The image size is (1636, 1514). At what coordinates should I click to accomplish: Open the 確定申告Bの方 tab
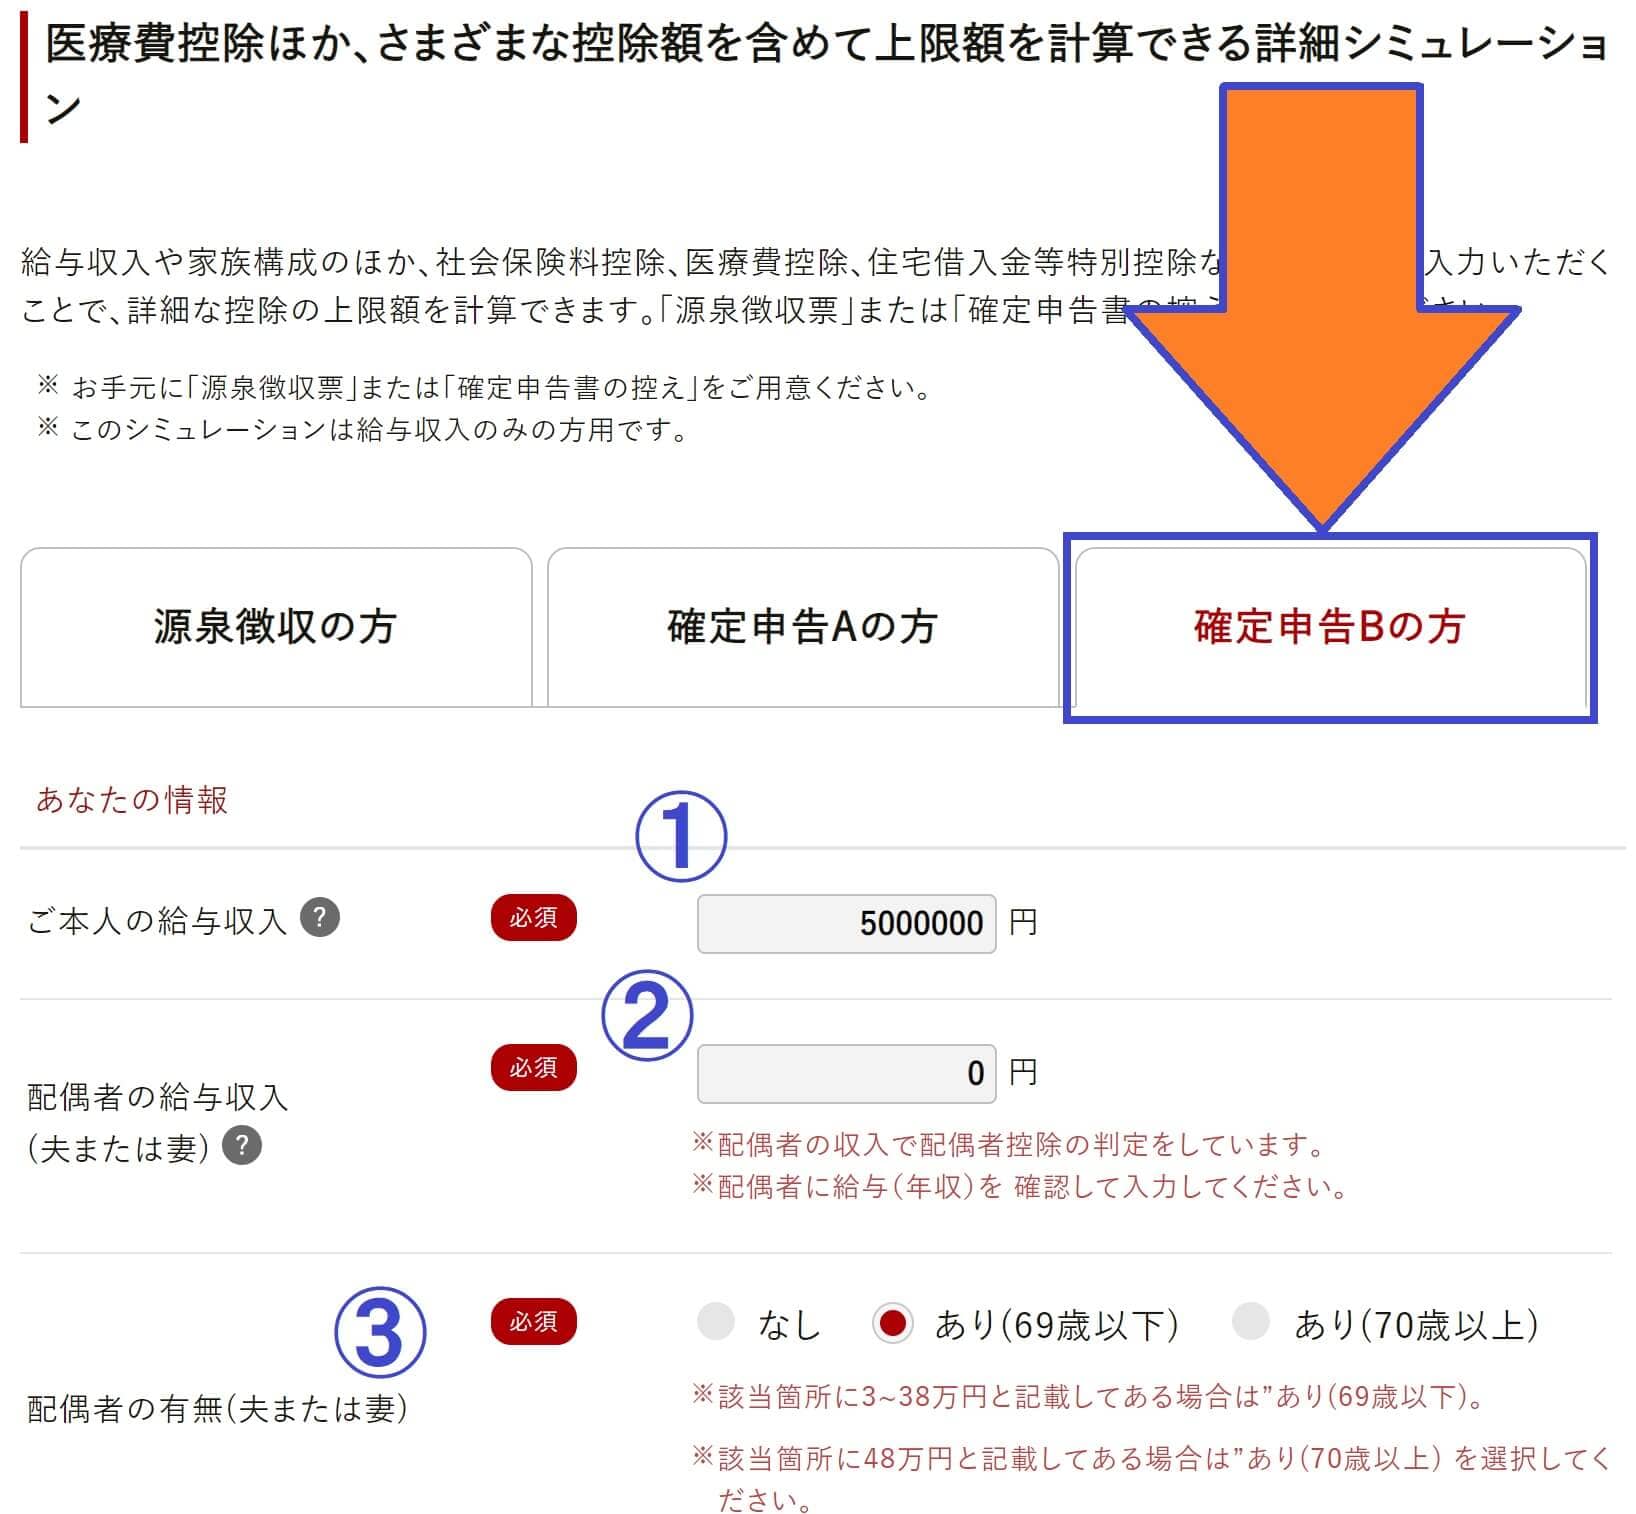1330,627
